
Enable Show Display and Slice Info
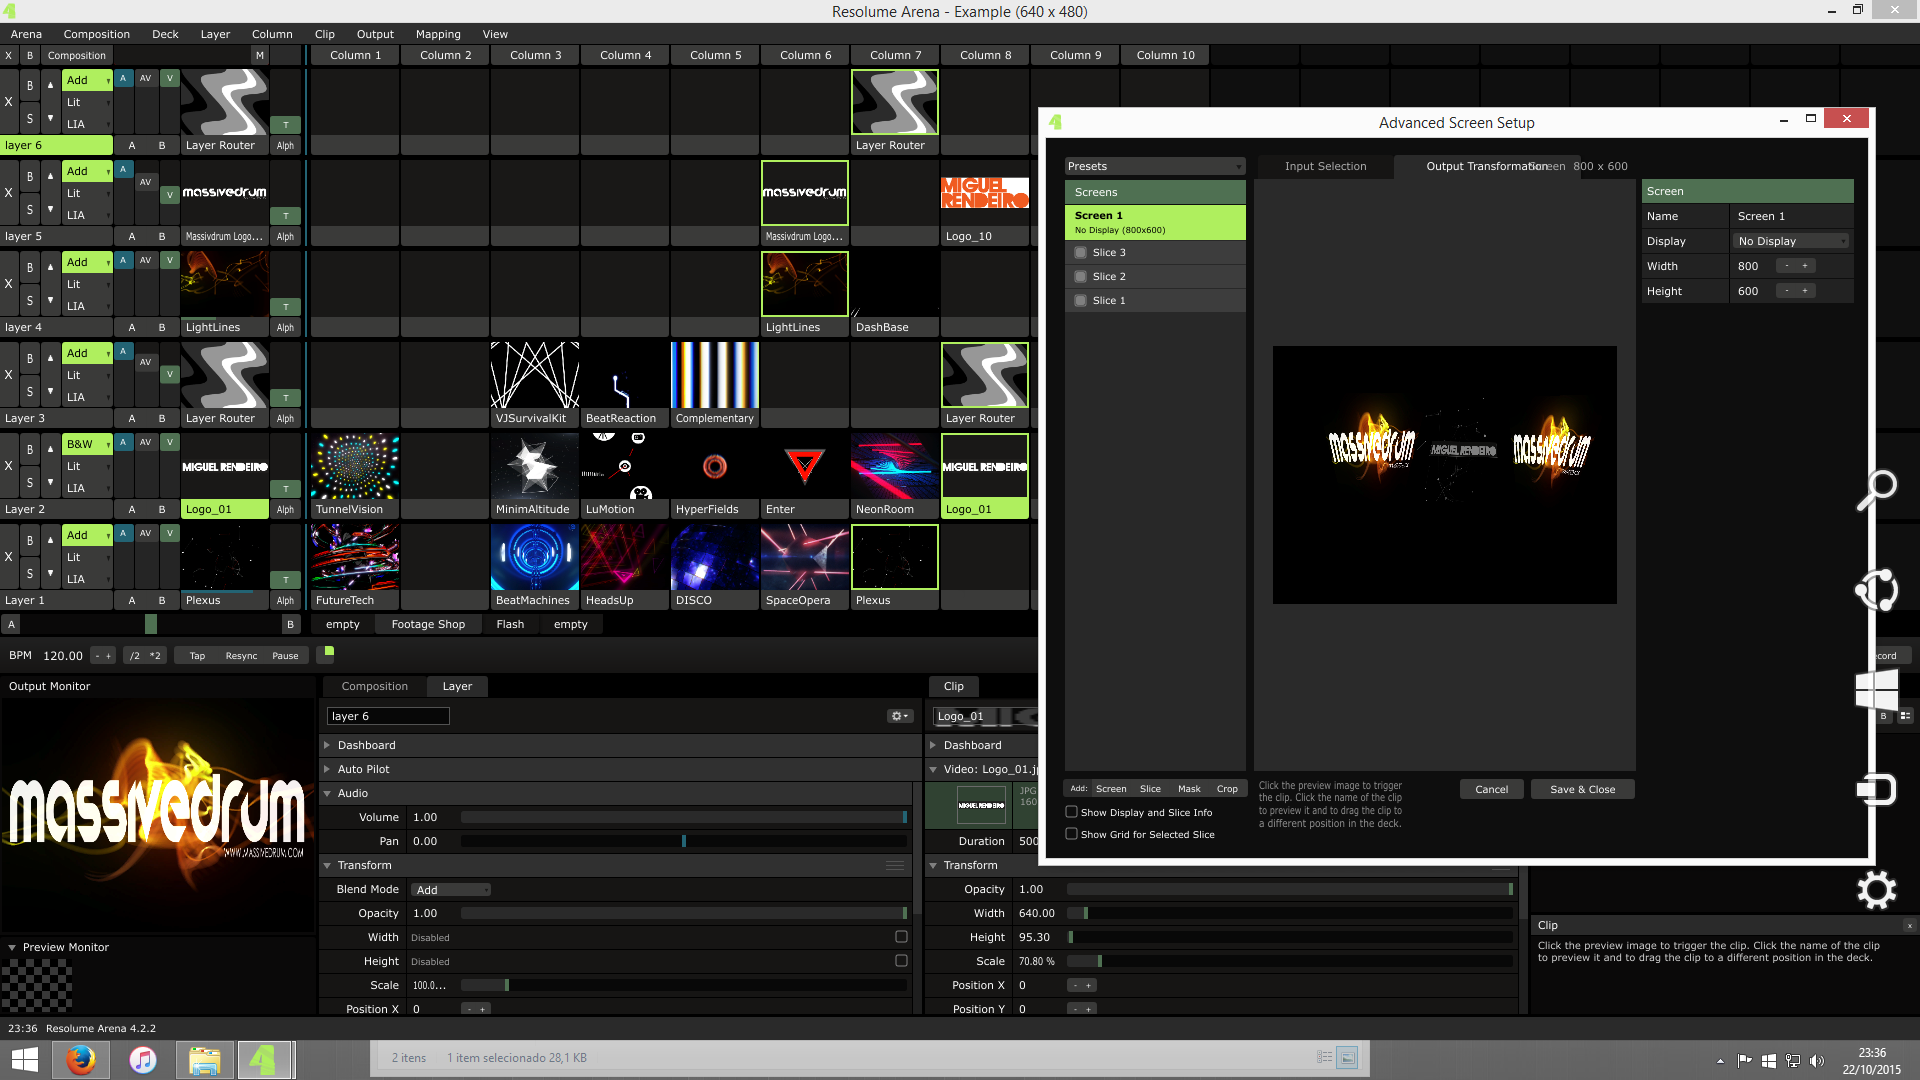point(1072,812)
